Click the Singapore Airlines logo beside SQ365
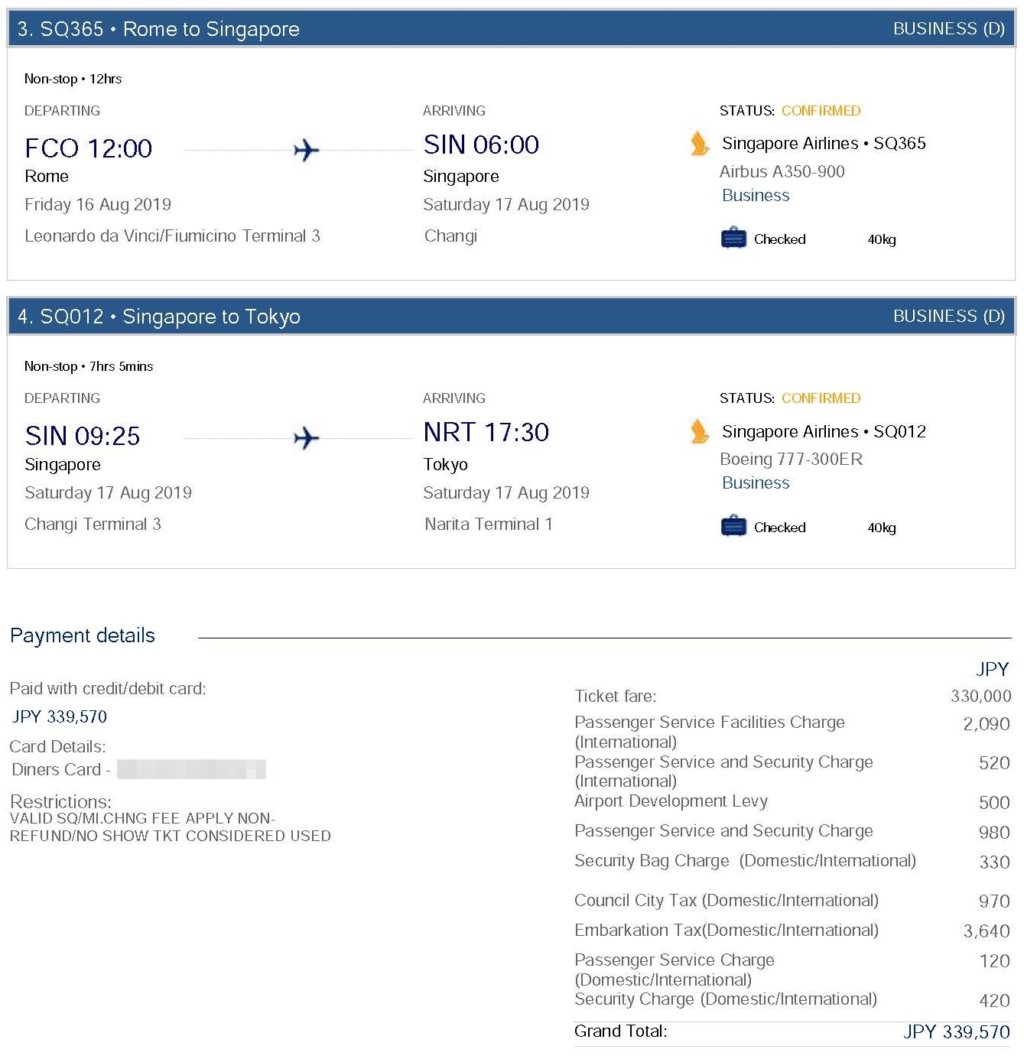1024x1059 pixels. tap(700, 144)
